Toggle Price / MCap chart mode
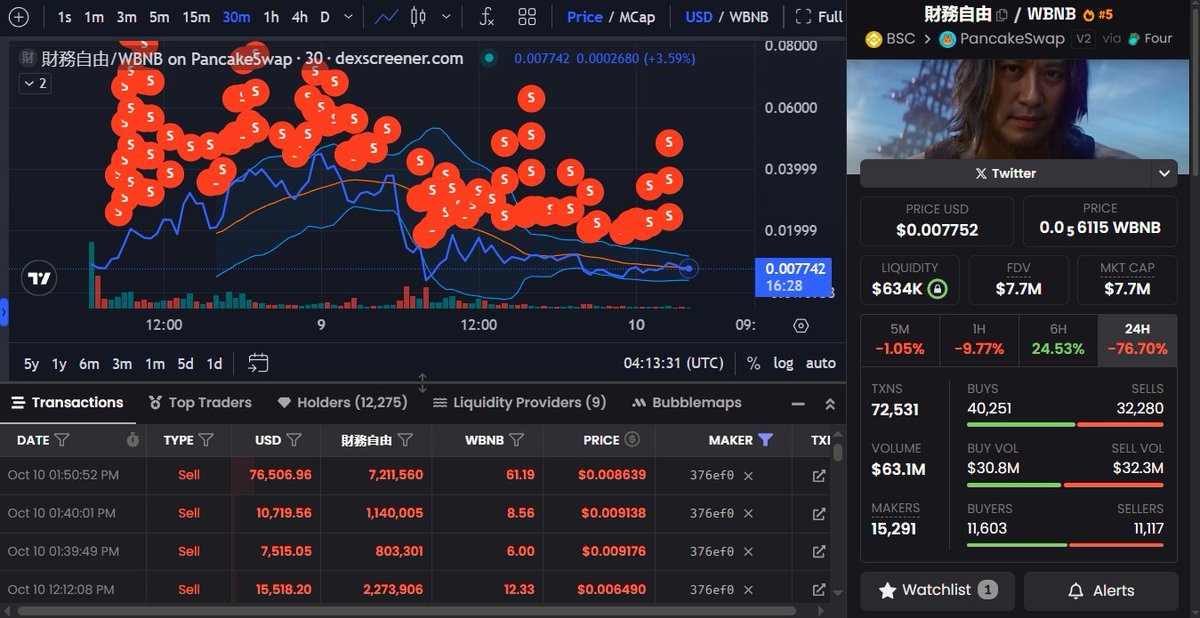 [x=610, y=17]
